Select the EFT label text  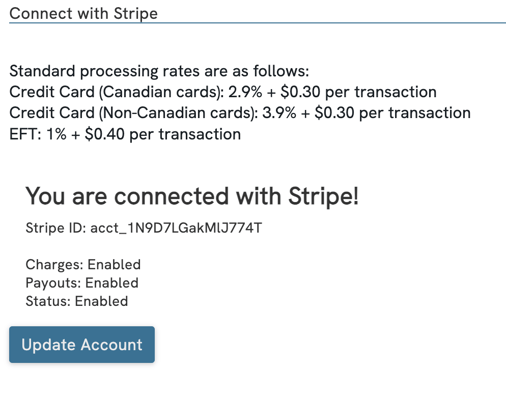pyautogui.click(x=25, y=135)
